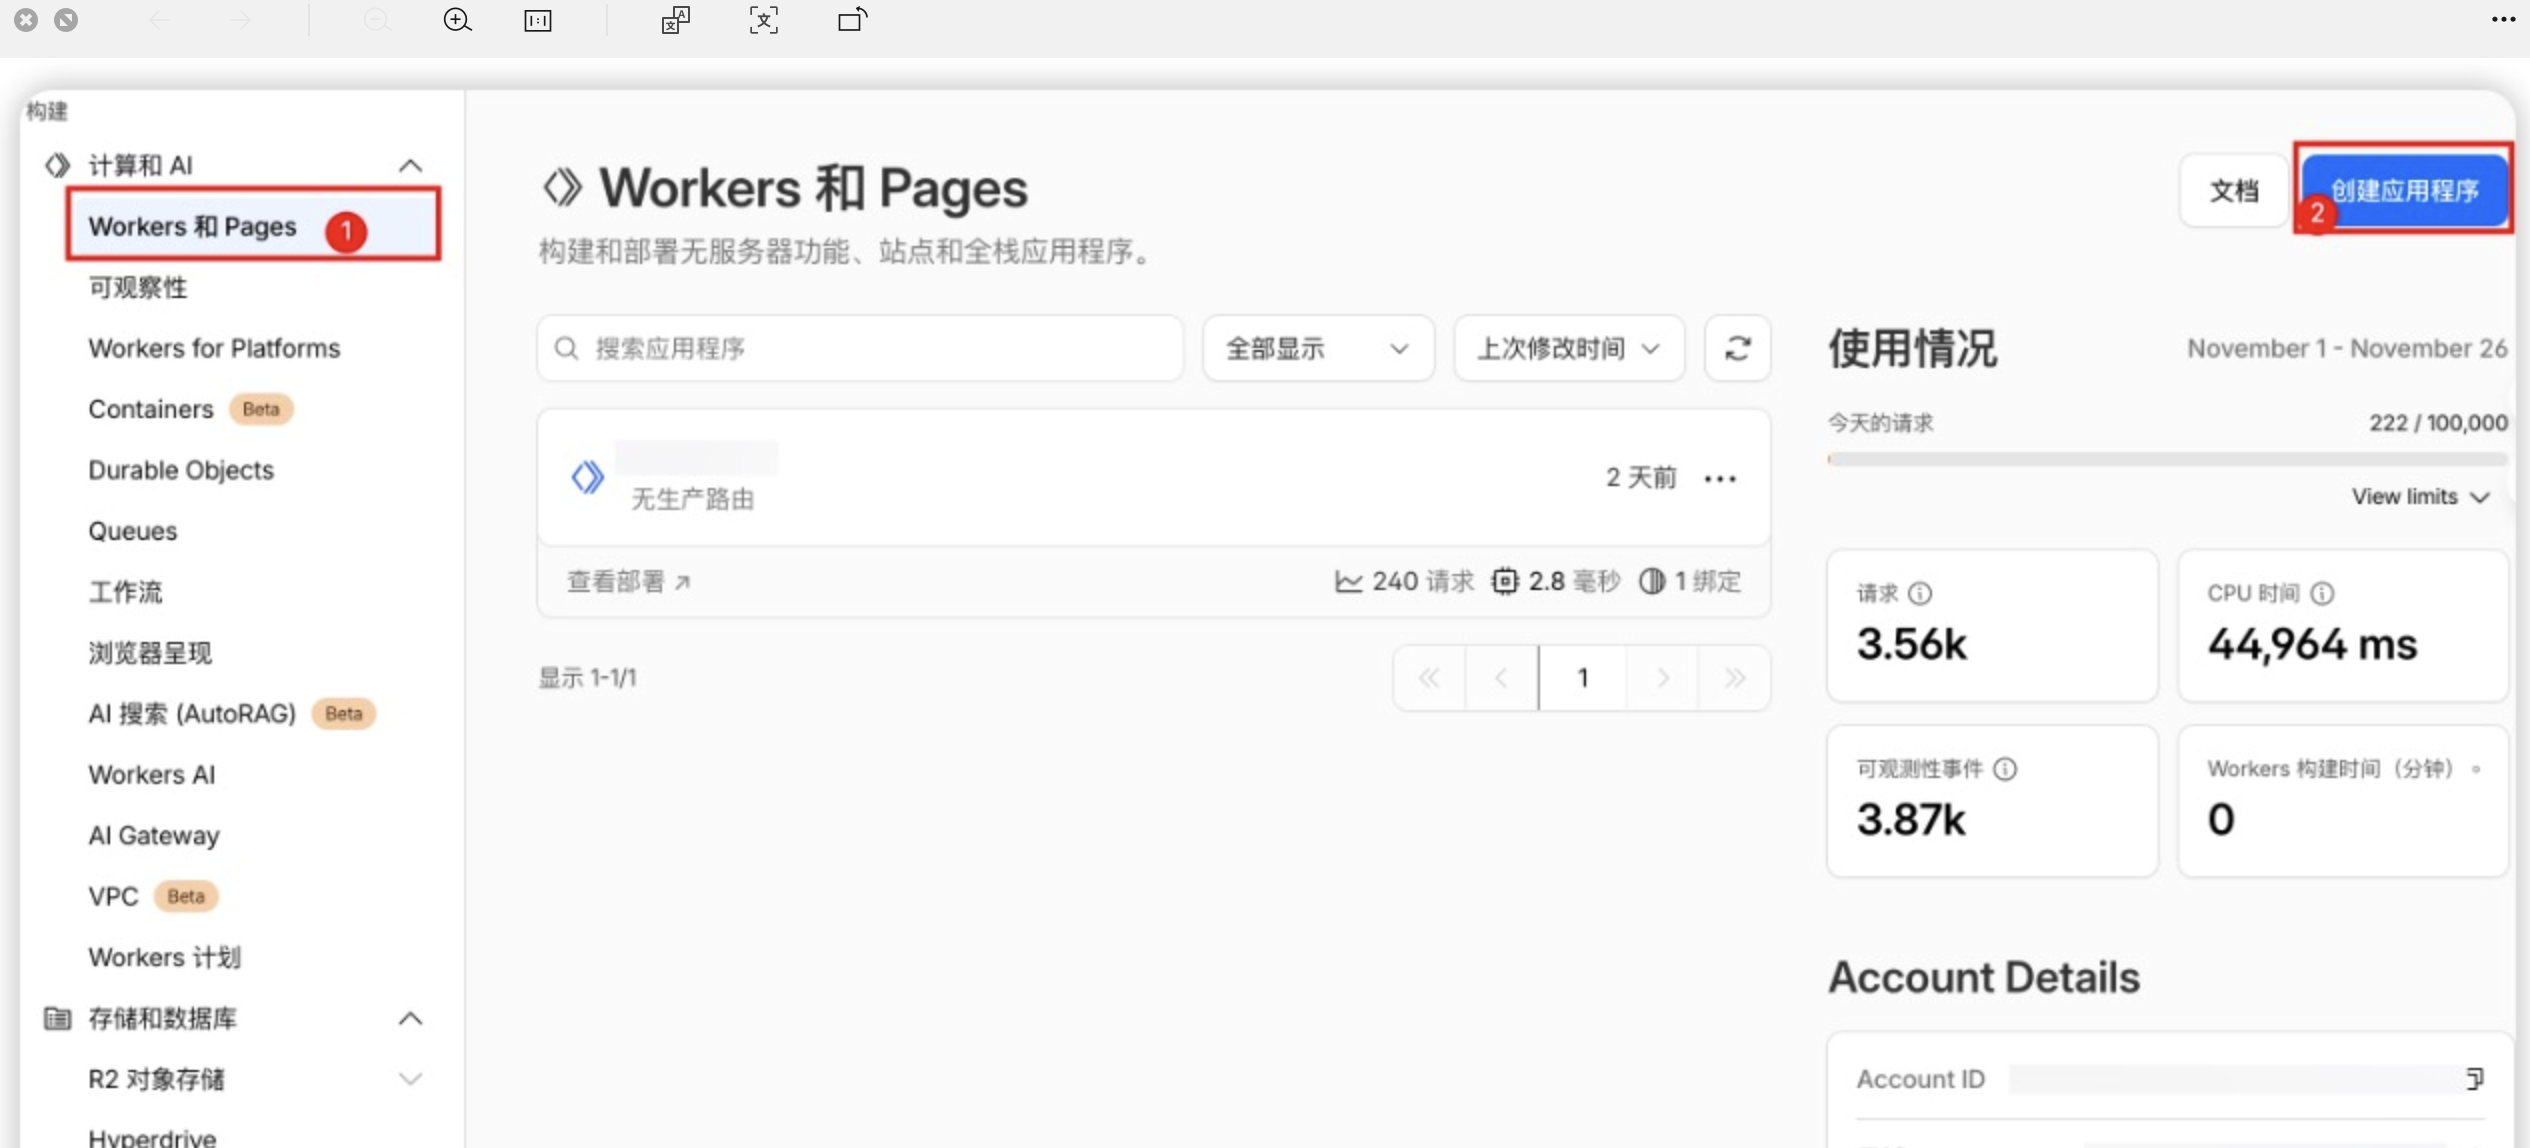Click the 计算和 AI section icon

(x=58, y=165)
